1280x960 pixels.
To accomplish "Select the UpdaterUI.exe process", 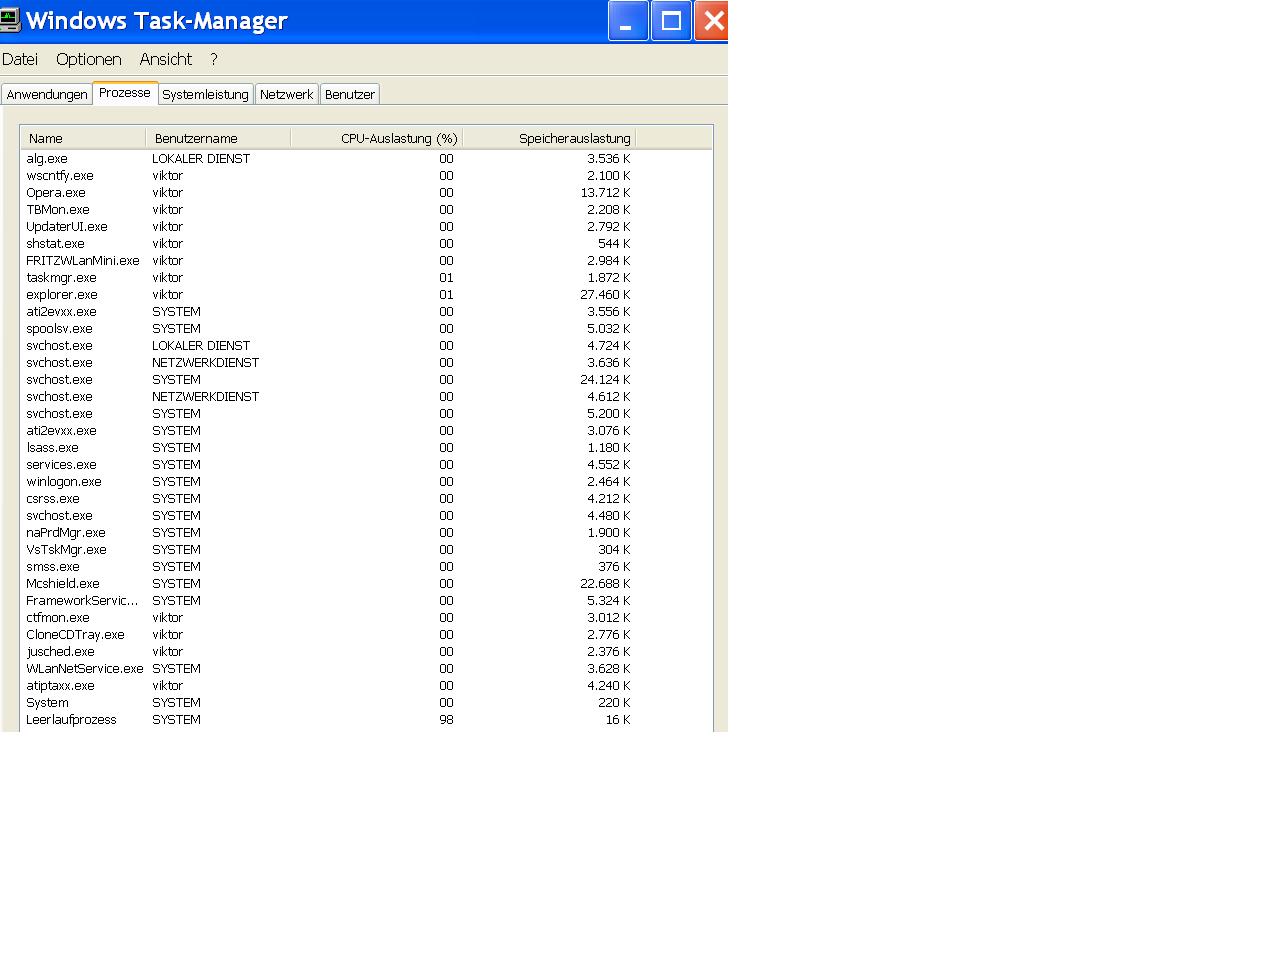I will click(x=366, y=227).
